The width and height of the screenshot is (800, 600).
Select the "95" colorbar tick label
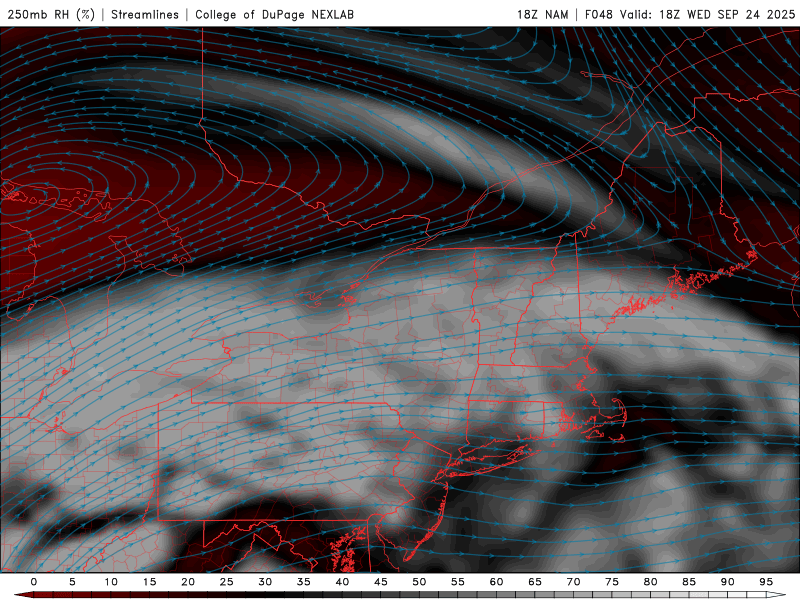[x=766, y=582]
